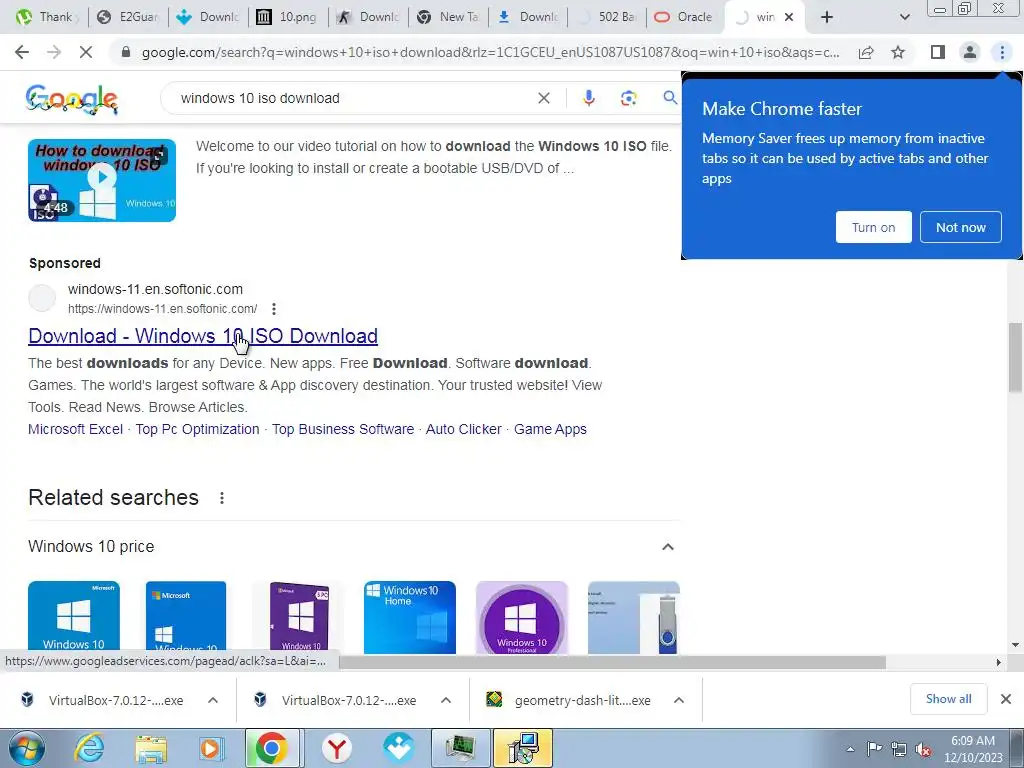Select the Windows 10 Home product image
Screen dimensions: 1024x768
(409, 617)
